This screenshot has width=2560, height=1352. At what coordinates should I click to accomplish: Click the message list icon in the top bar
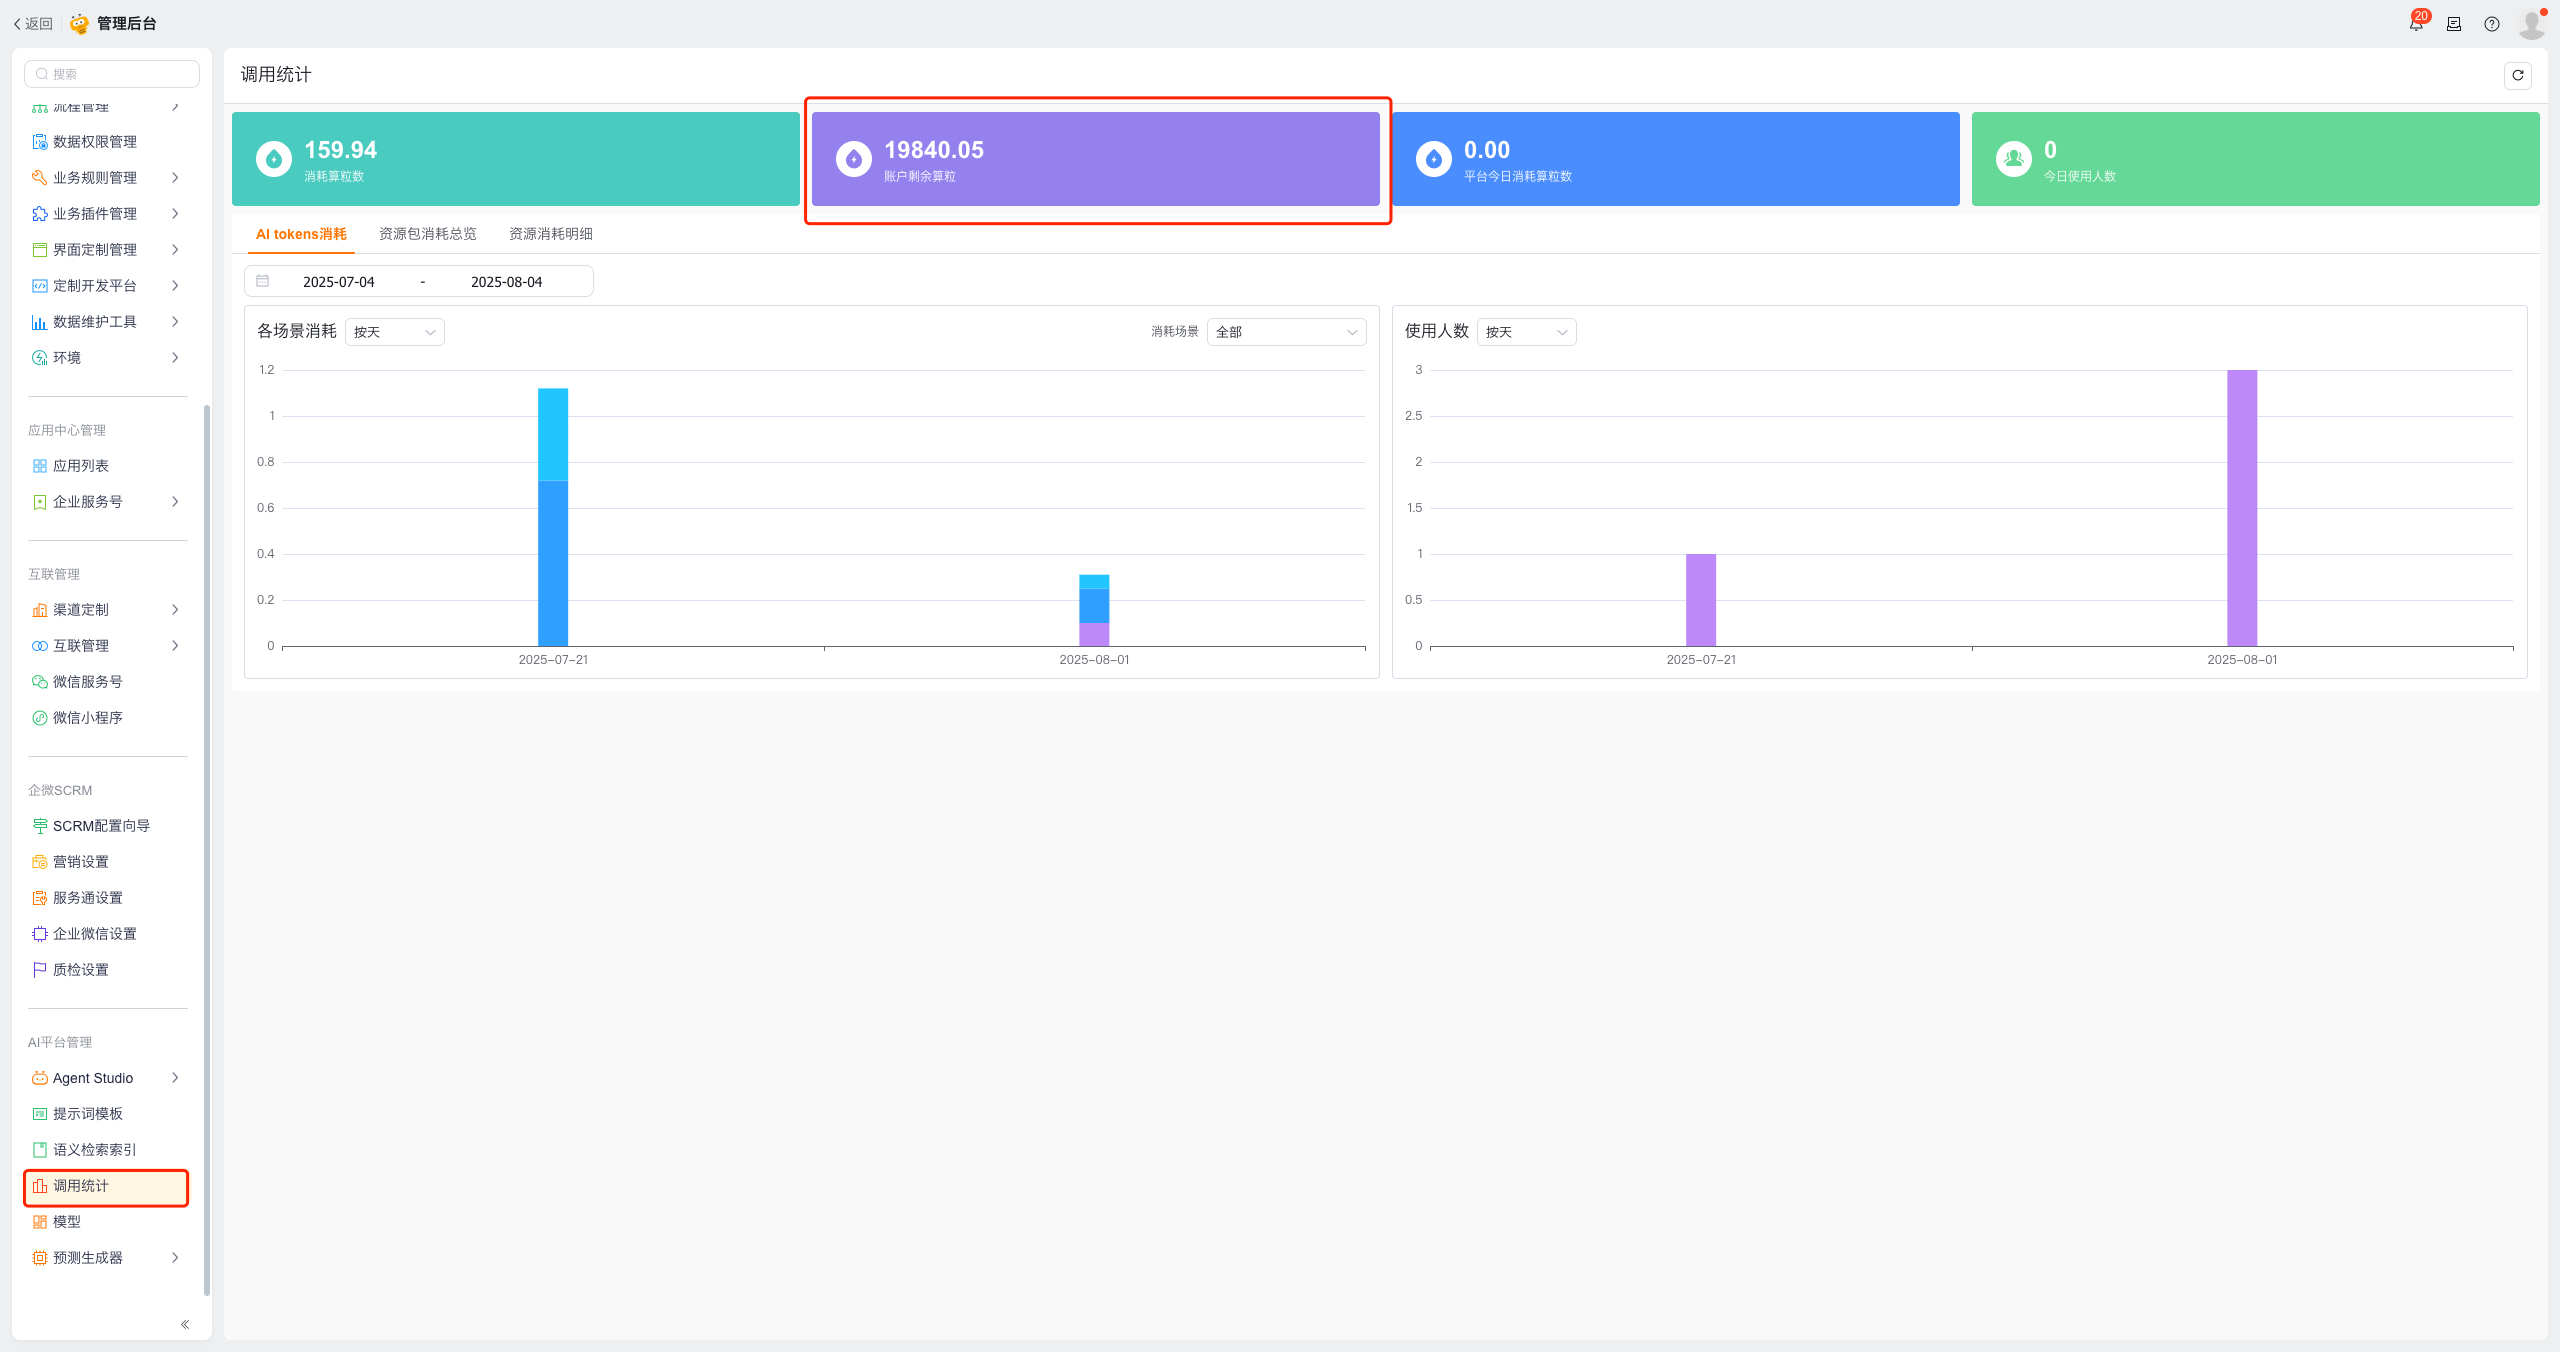coord(2453,24)
